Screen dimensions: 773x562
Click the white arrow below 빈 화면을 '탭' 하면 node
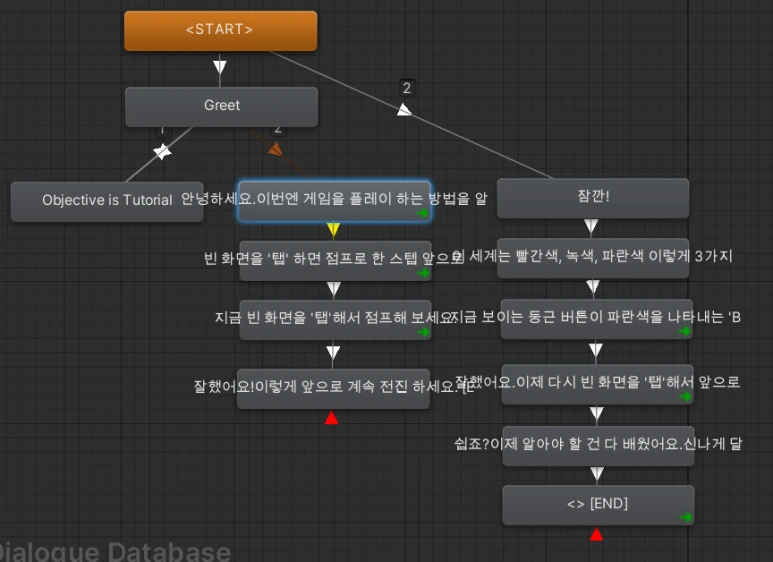[x=334, y=288]
